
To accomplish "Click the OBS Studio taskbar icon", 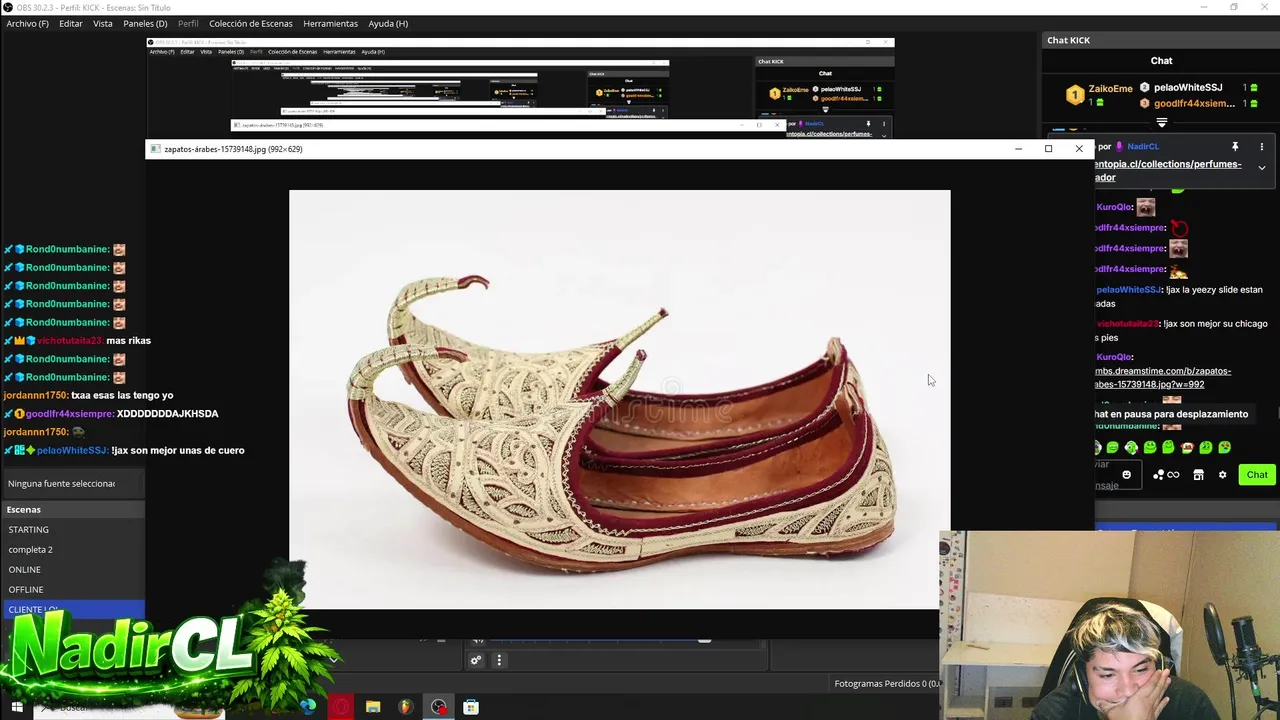I will [x=439, y=707].
